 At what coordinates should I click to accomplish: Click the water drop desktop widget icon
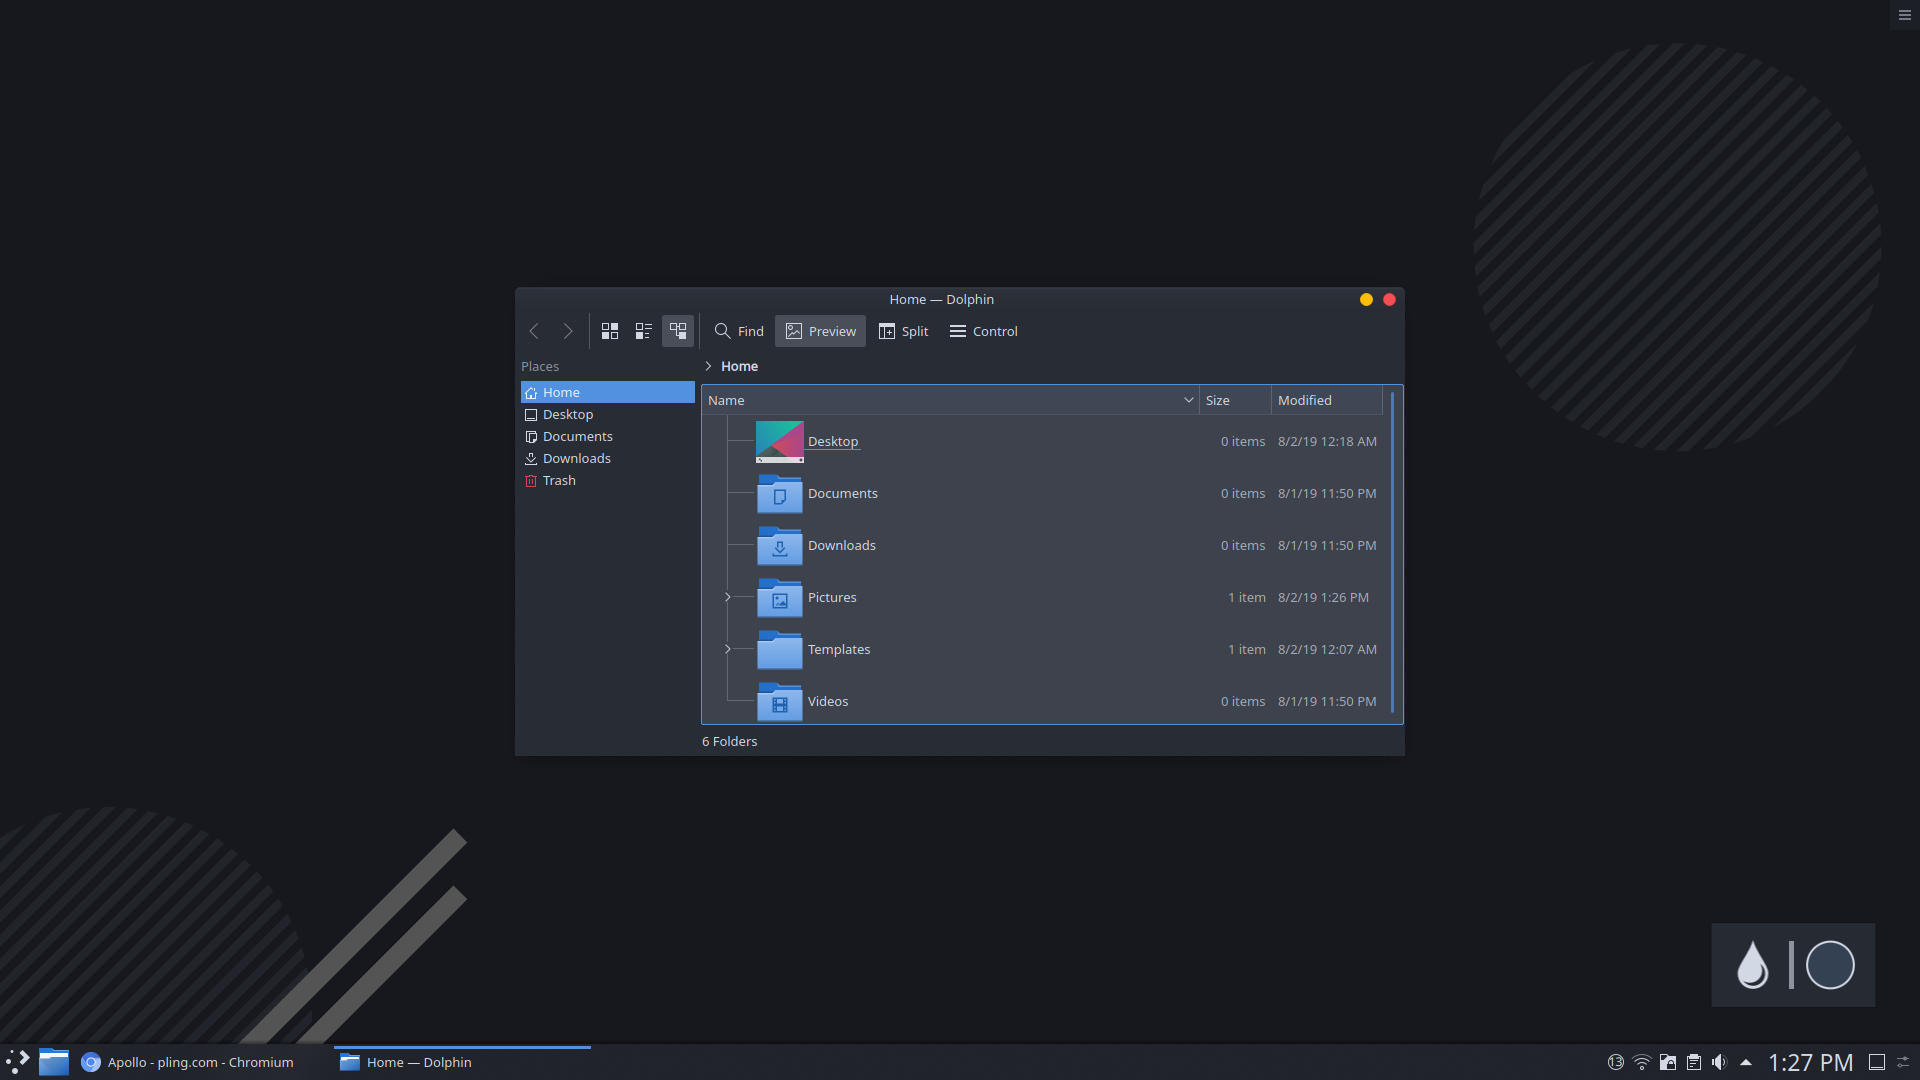click(1752, 965)
